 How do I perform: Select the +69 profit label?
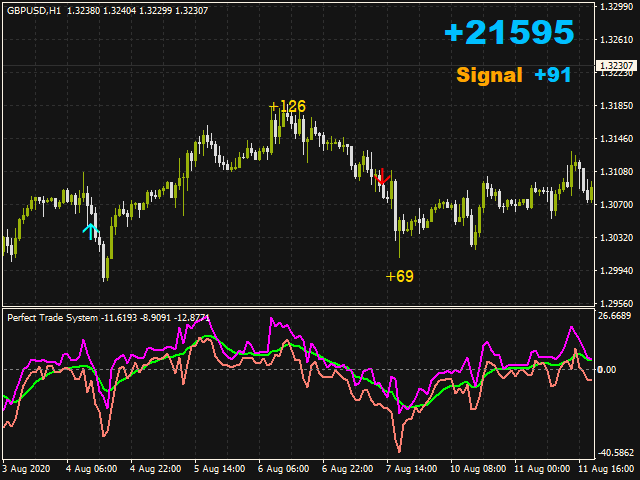(x=400, y=276)
